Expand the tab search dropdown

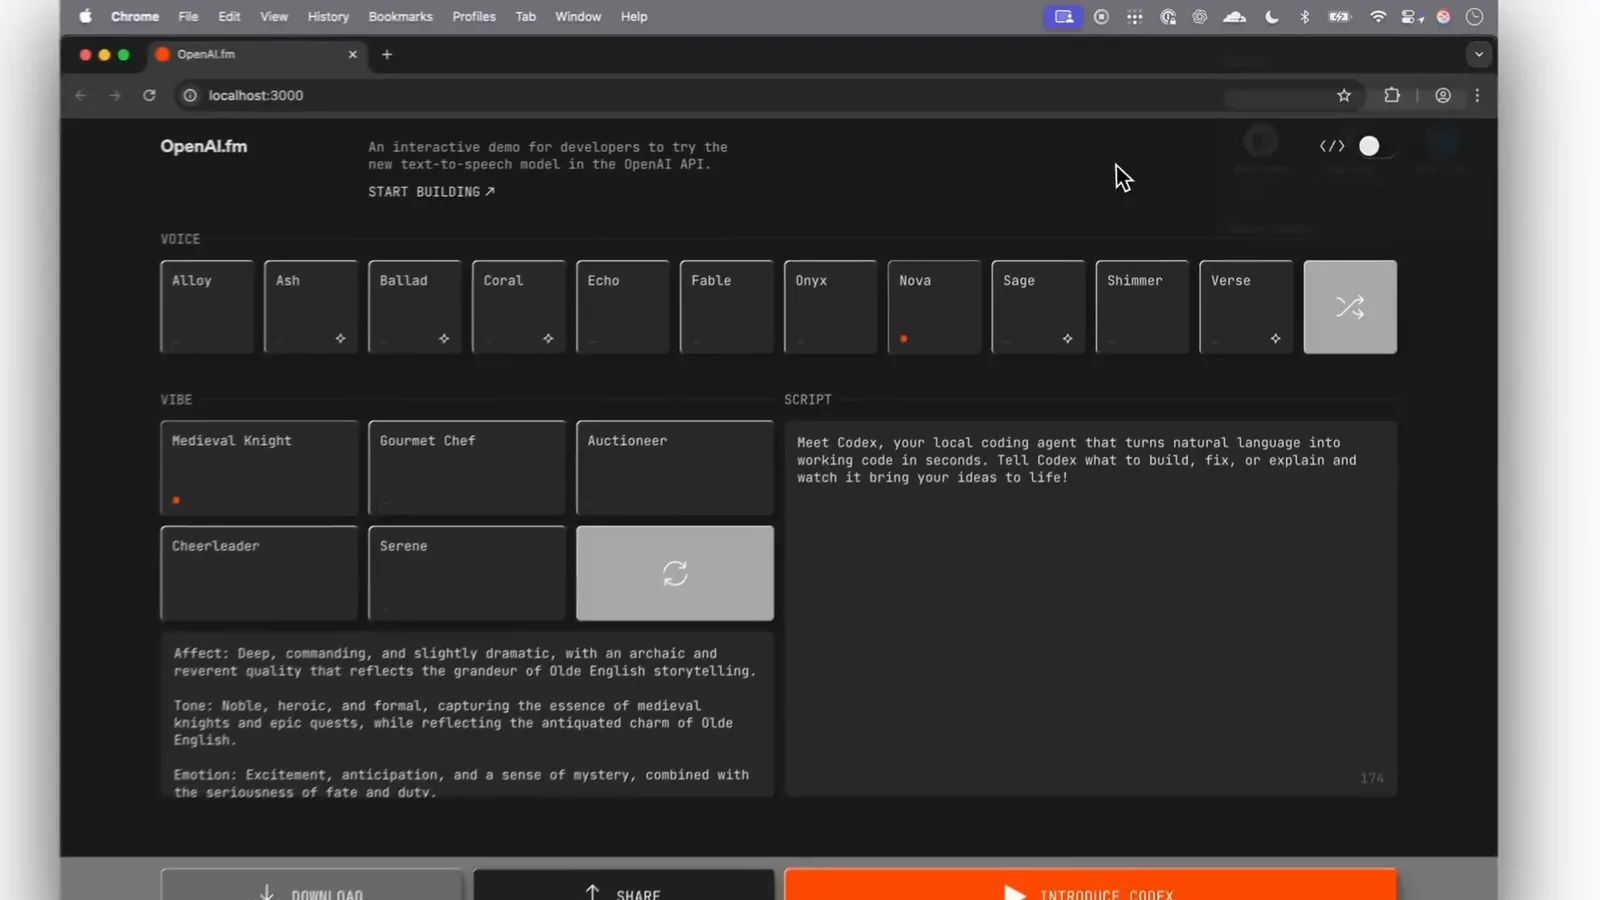click(x=1478, y=54)
